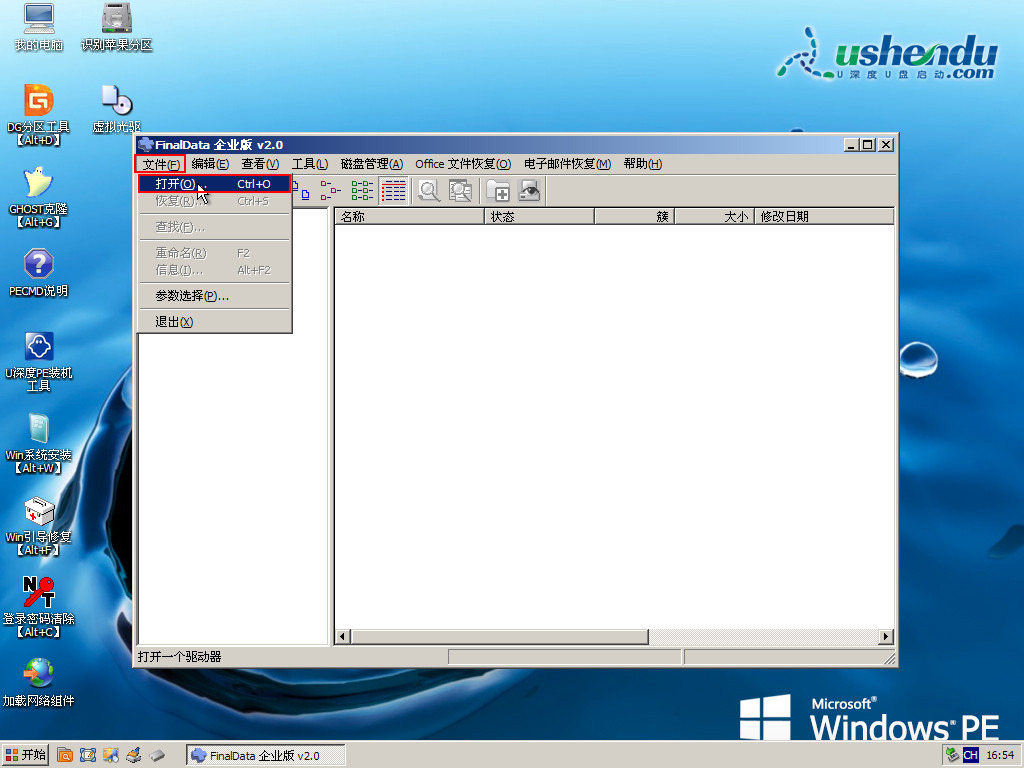Launch GHOST克隆 desktop icon
1024x768 pixels.
(39, 197)
